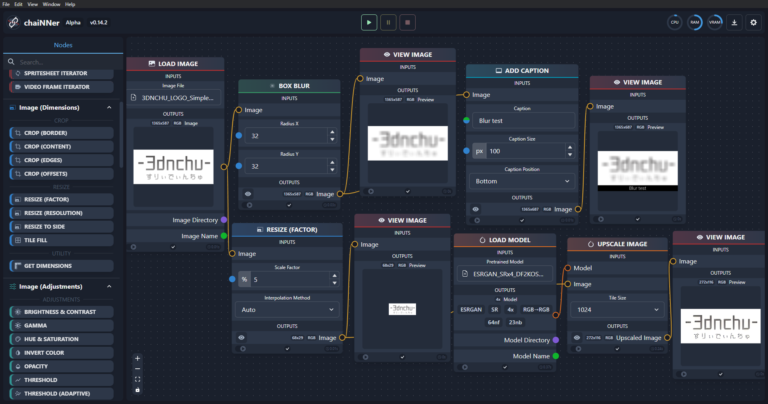Click the Load Image preview thumbnail
Image resolution: width=768 pixels, height=404 pixels.
173,166
